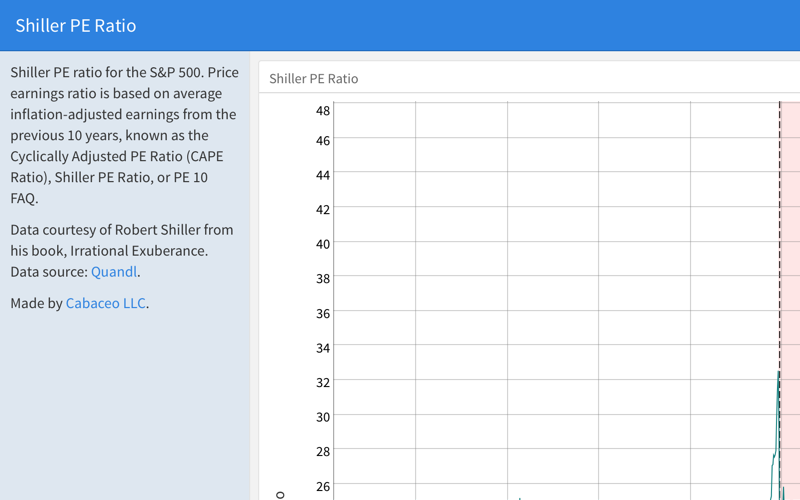The width and height of the screenshot is (800, 500).
Task: Click the 'Irrational Exuberance' book title text
Action: tap(138, 251)
